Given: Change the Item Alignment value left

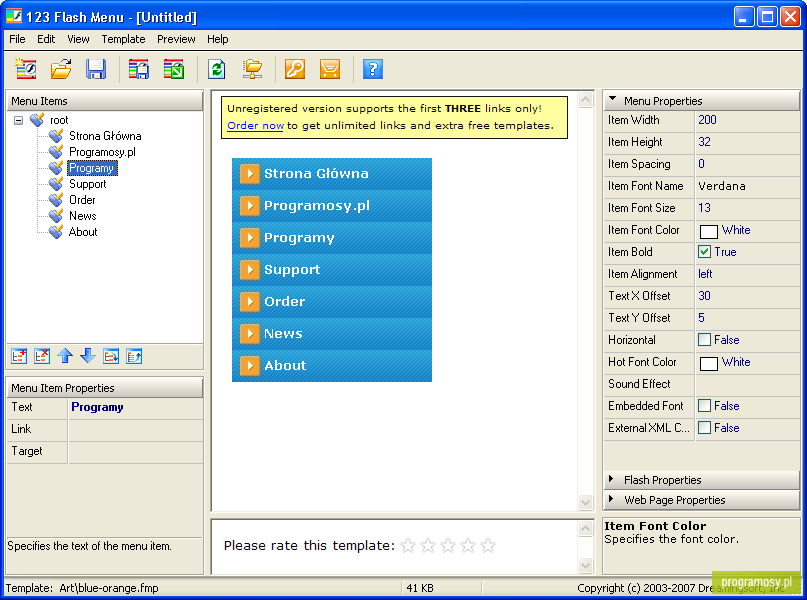Looking at the screenshot, I should click(x=747, y=274).
